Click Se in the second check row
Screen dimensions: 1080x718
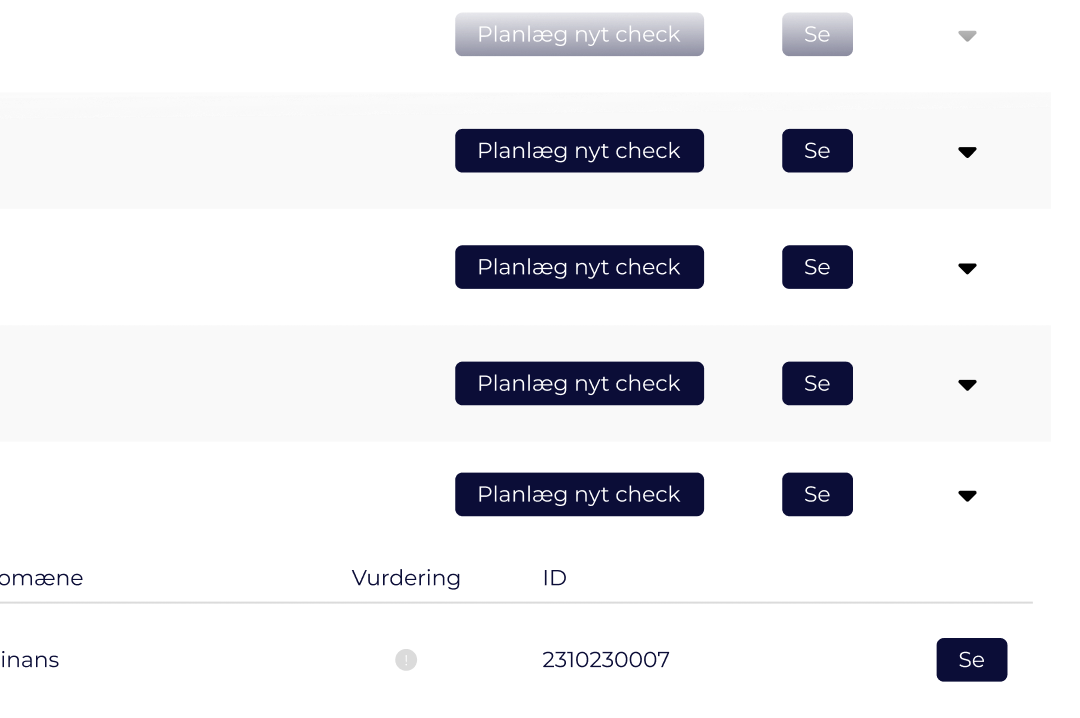817,151
